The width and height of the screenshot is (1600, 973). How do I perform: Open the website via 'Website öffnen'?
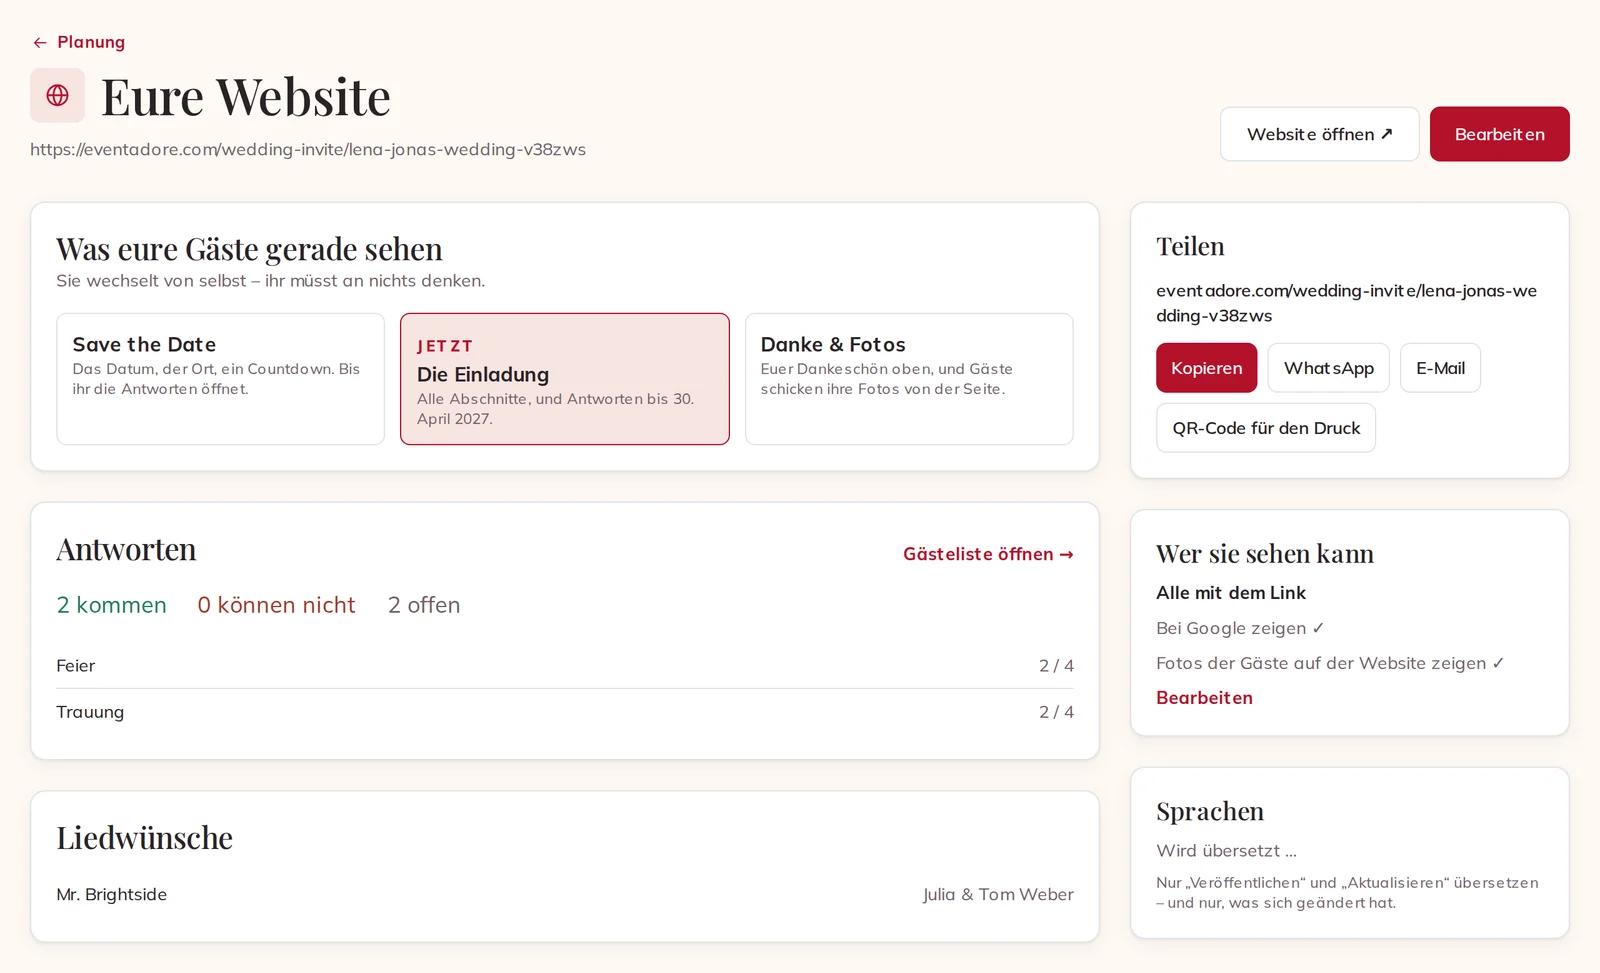[x=1319, y=134]
